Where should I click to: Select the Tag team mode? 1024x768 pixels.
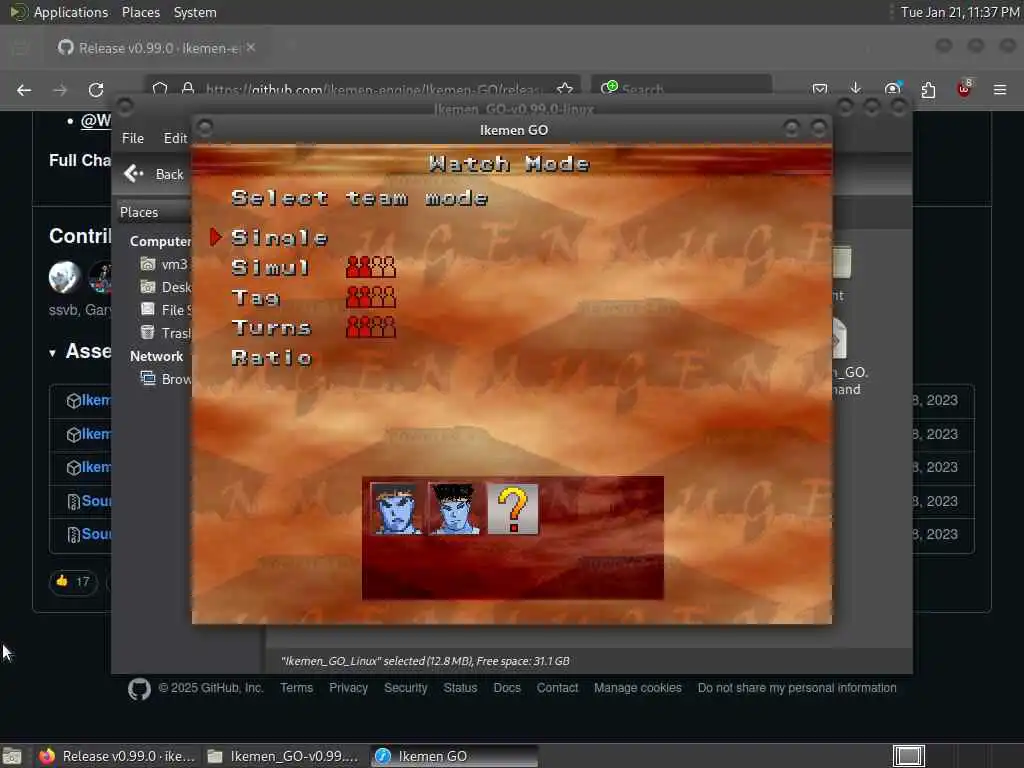[x=255, y=298]
